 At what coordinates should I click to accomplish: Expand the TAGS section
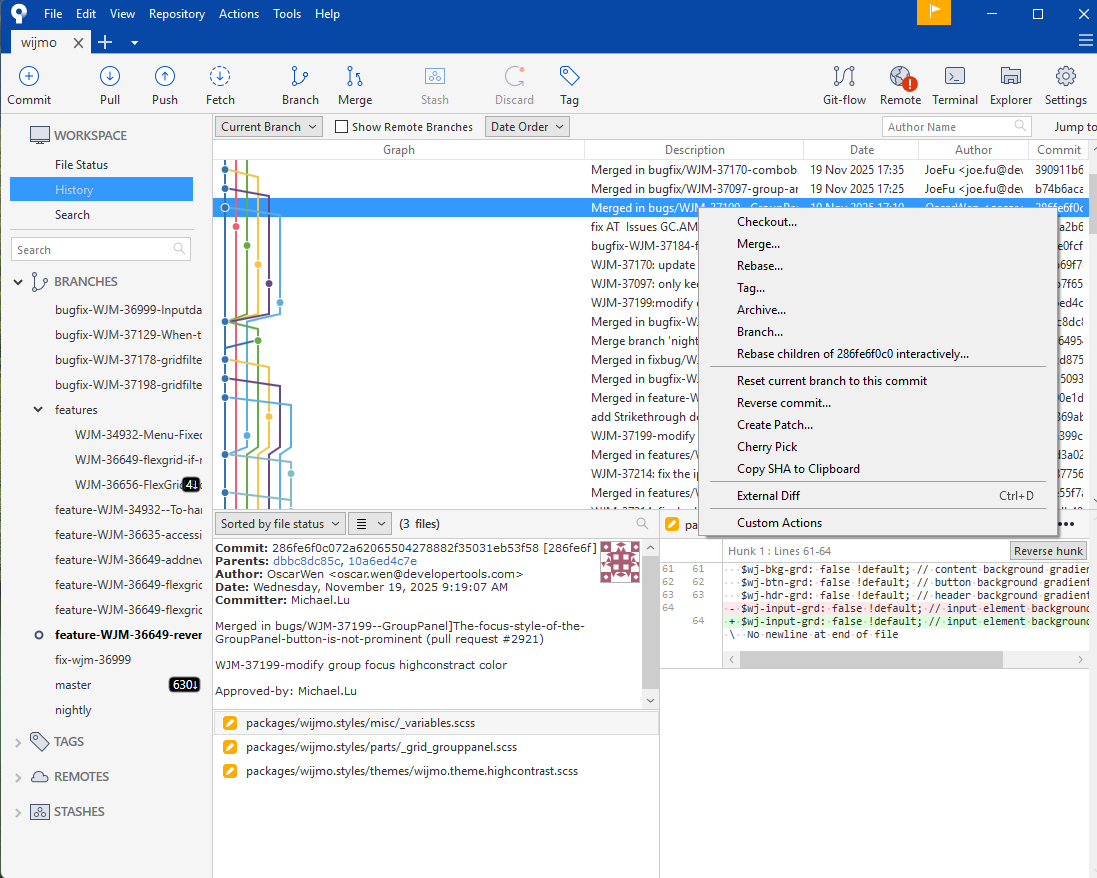(x=18, y=743)
